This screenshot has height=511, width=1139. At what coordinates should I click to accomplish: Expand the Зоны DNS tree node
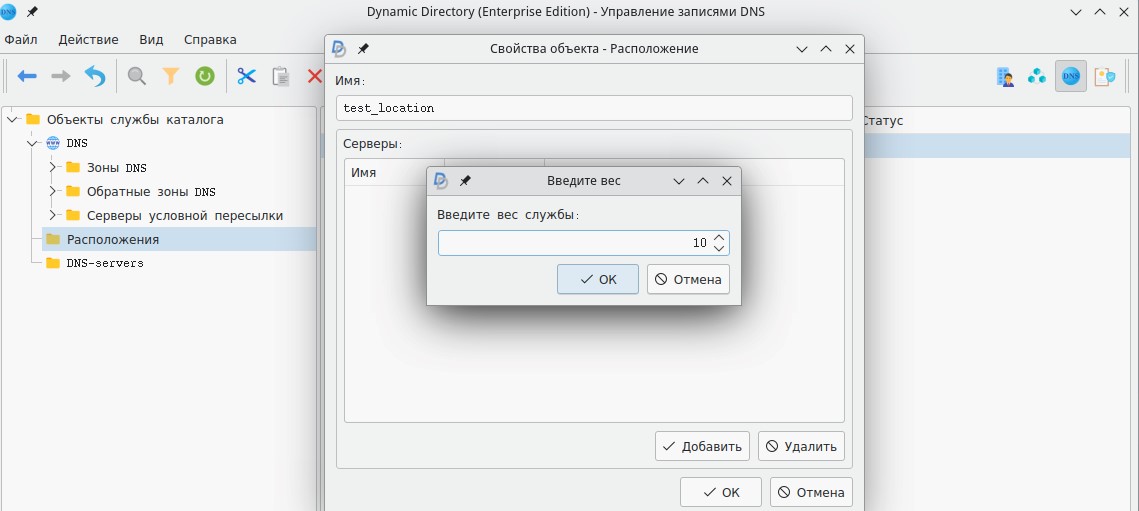click(54, 167)
